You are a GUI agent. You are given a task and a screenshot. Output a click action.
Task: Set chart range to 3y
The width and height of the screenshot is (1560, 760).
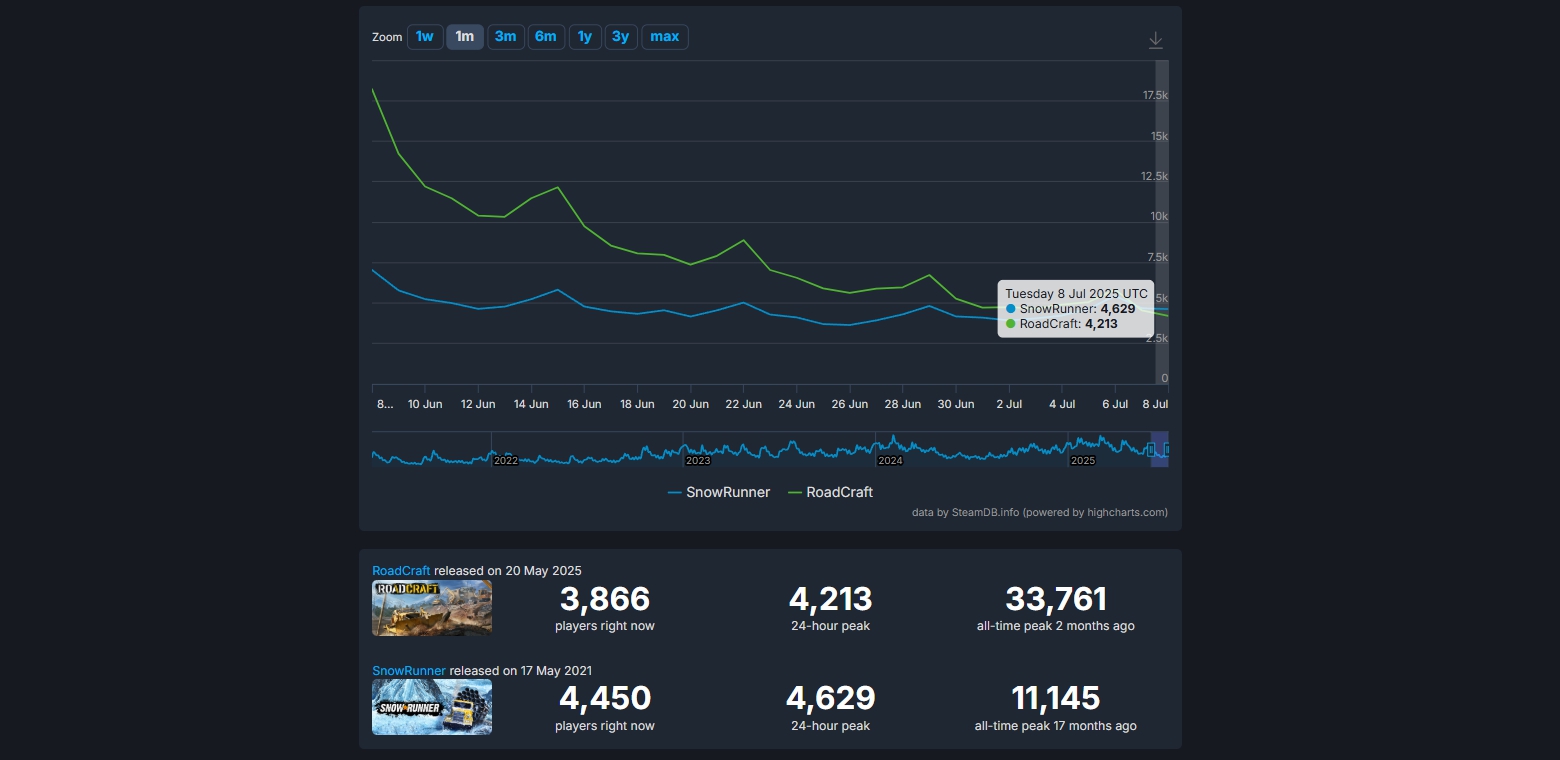(621, 37)
